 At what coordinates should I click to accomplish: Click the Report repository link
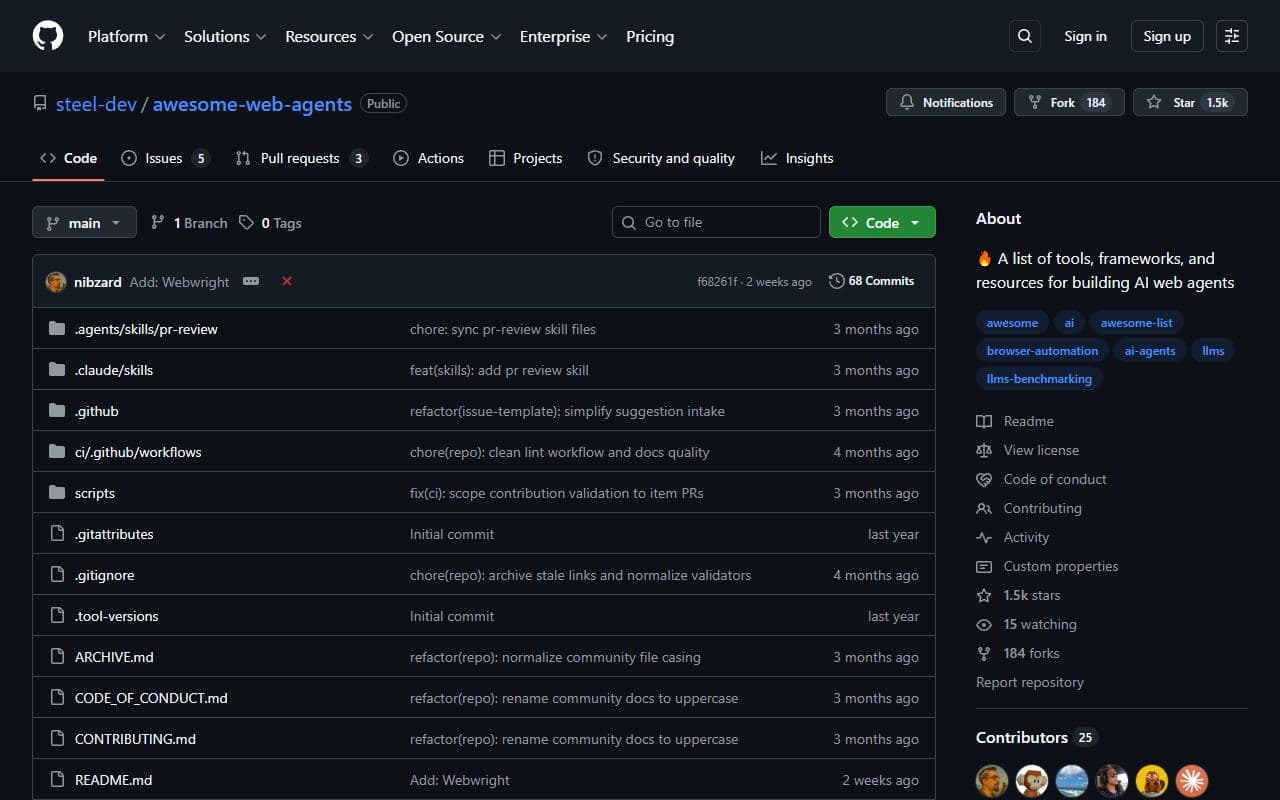tap(1030, 682)
